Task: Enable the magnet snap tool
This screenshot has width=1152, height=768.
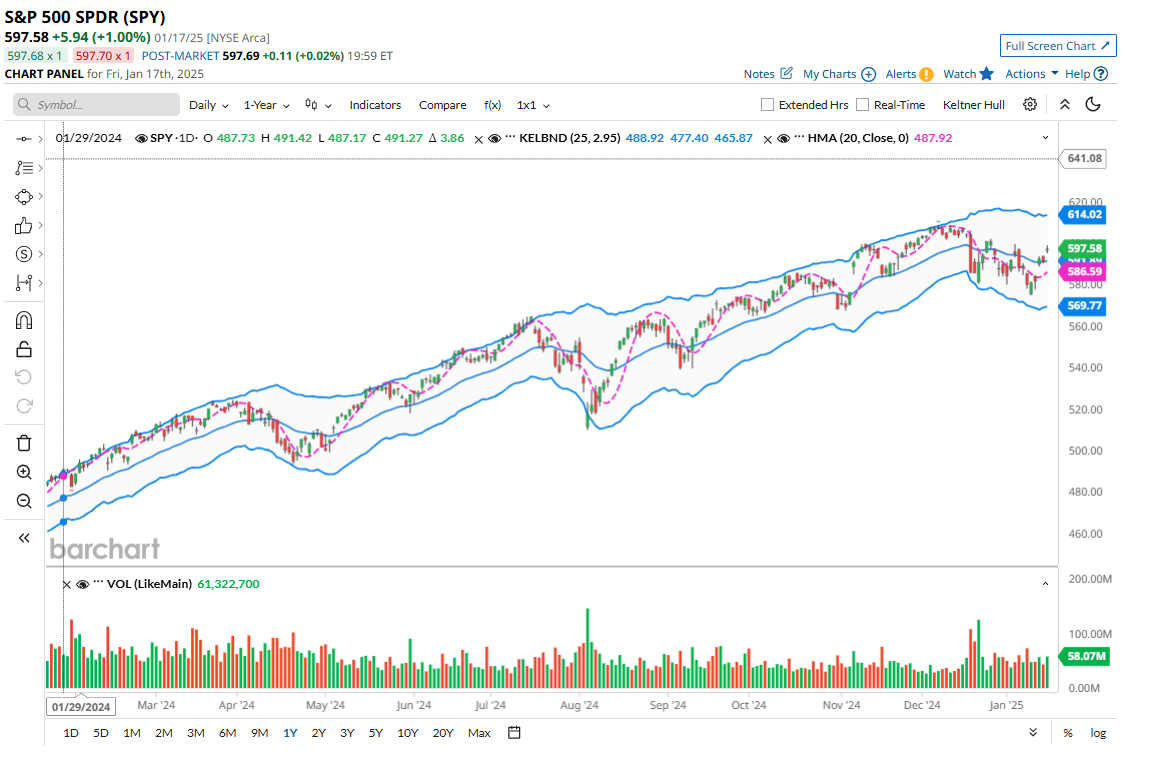Action: (x=24, y=320)
